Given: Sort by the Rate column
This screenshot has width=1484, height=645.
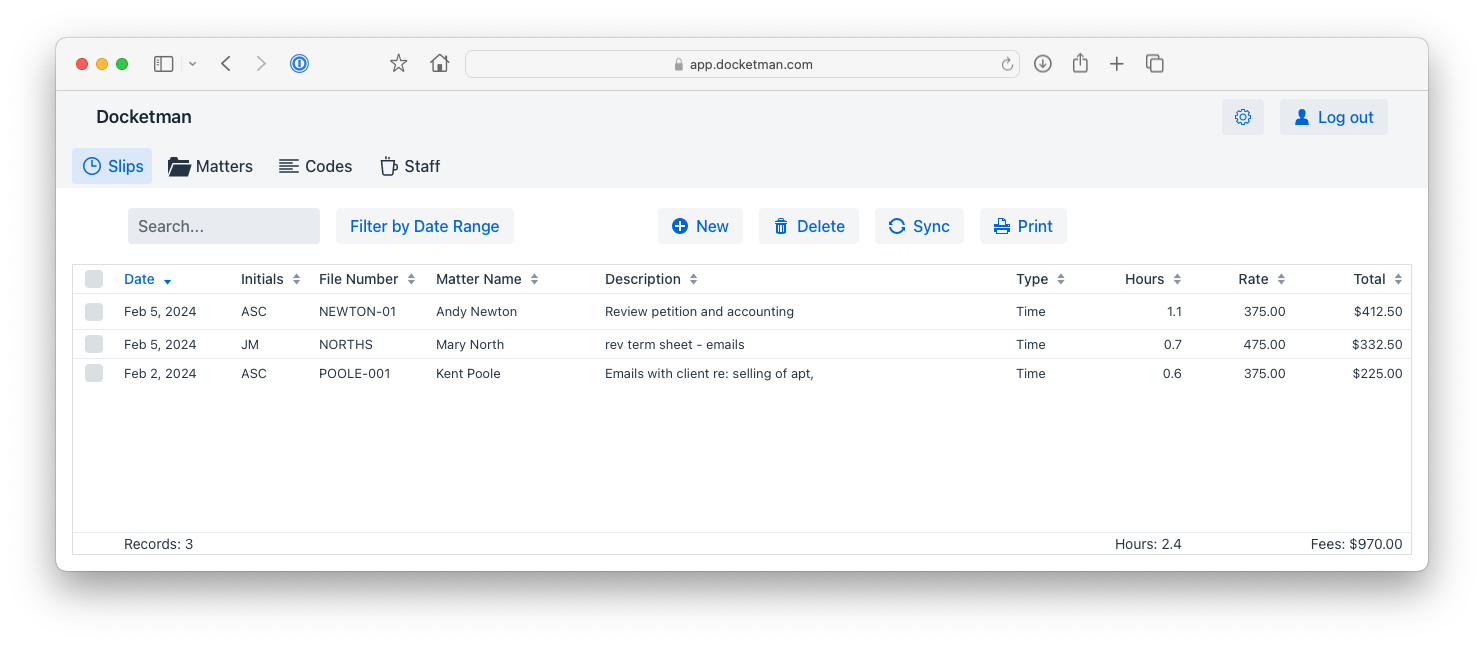Looking at the screenshot, I should pos(1262,279).
